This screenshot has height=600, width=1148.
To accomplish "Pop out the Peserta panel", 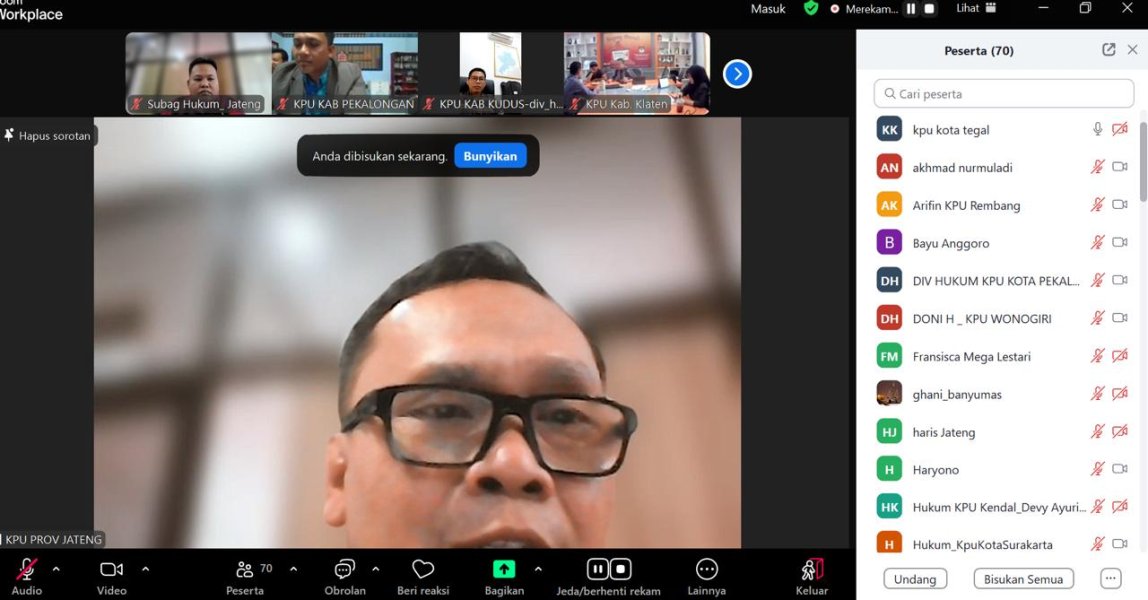I will click(1108, 50).
